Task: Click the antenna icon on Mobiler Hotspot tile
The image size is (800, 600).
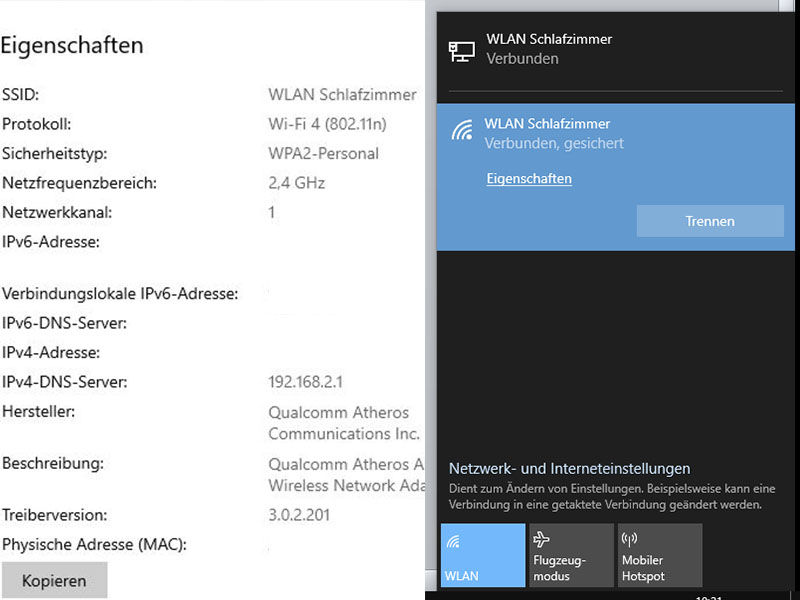Action: click(x=629, y=539)
